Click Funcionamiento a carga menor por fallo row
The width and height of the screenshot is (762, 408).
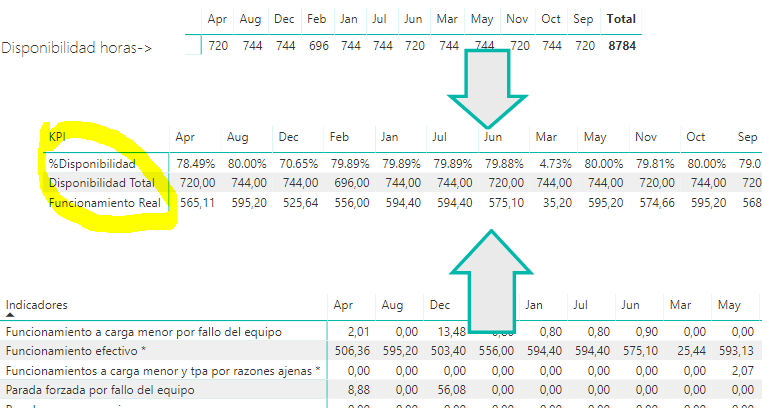point(379,332)
